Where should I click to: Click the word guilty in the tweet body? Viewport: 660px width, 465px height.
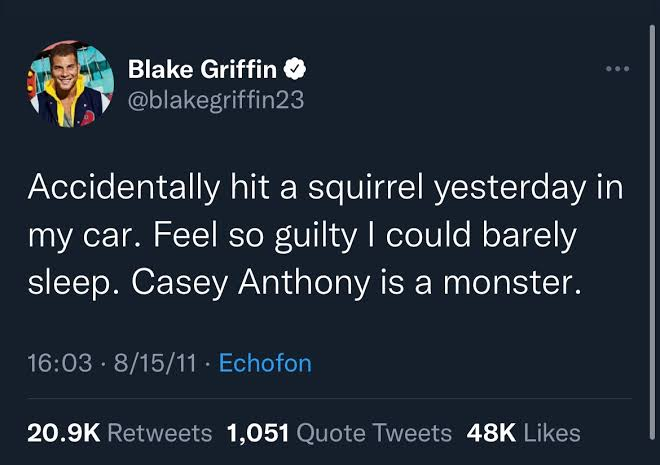(x=316, y=236)
